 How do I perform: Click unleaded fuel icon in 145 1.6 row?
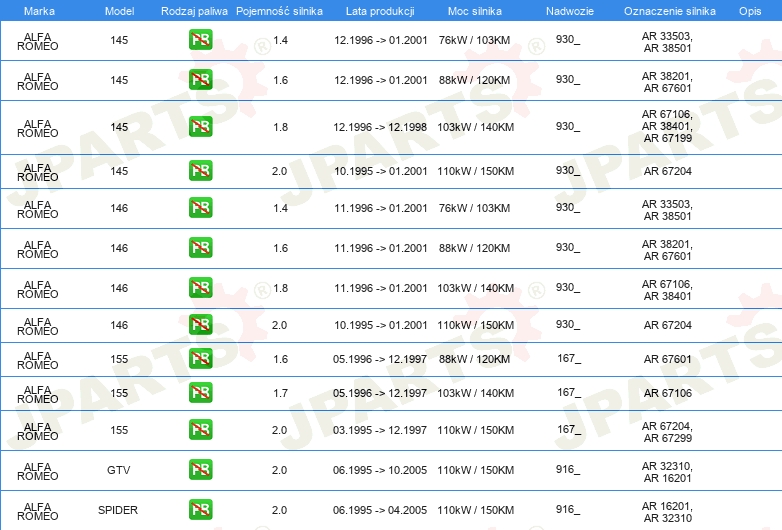tap(200, 80)
